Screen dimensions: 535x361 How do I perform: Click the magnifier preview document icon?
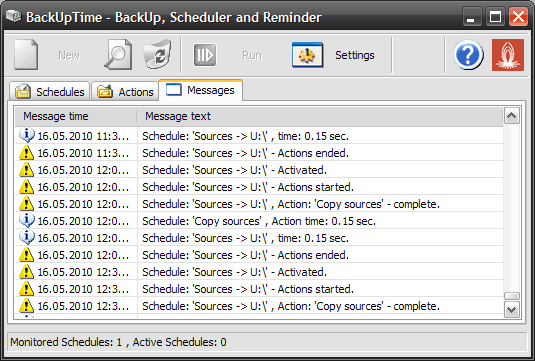(x=118, y=55)
